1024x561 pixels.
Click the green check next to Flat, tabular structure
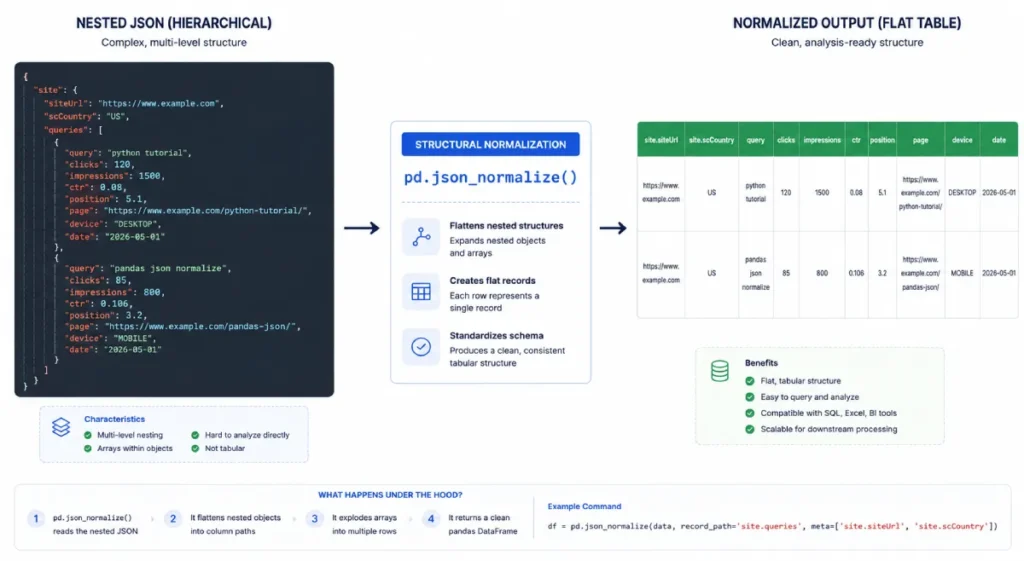point(750,381)
